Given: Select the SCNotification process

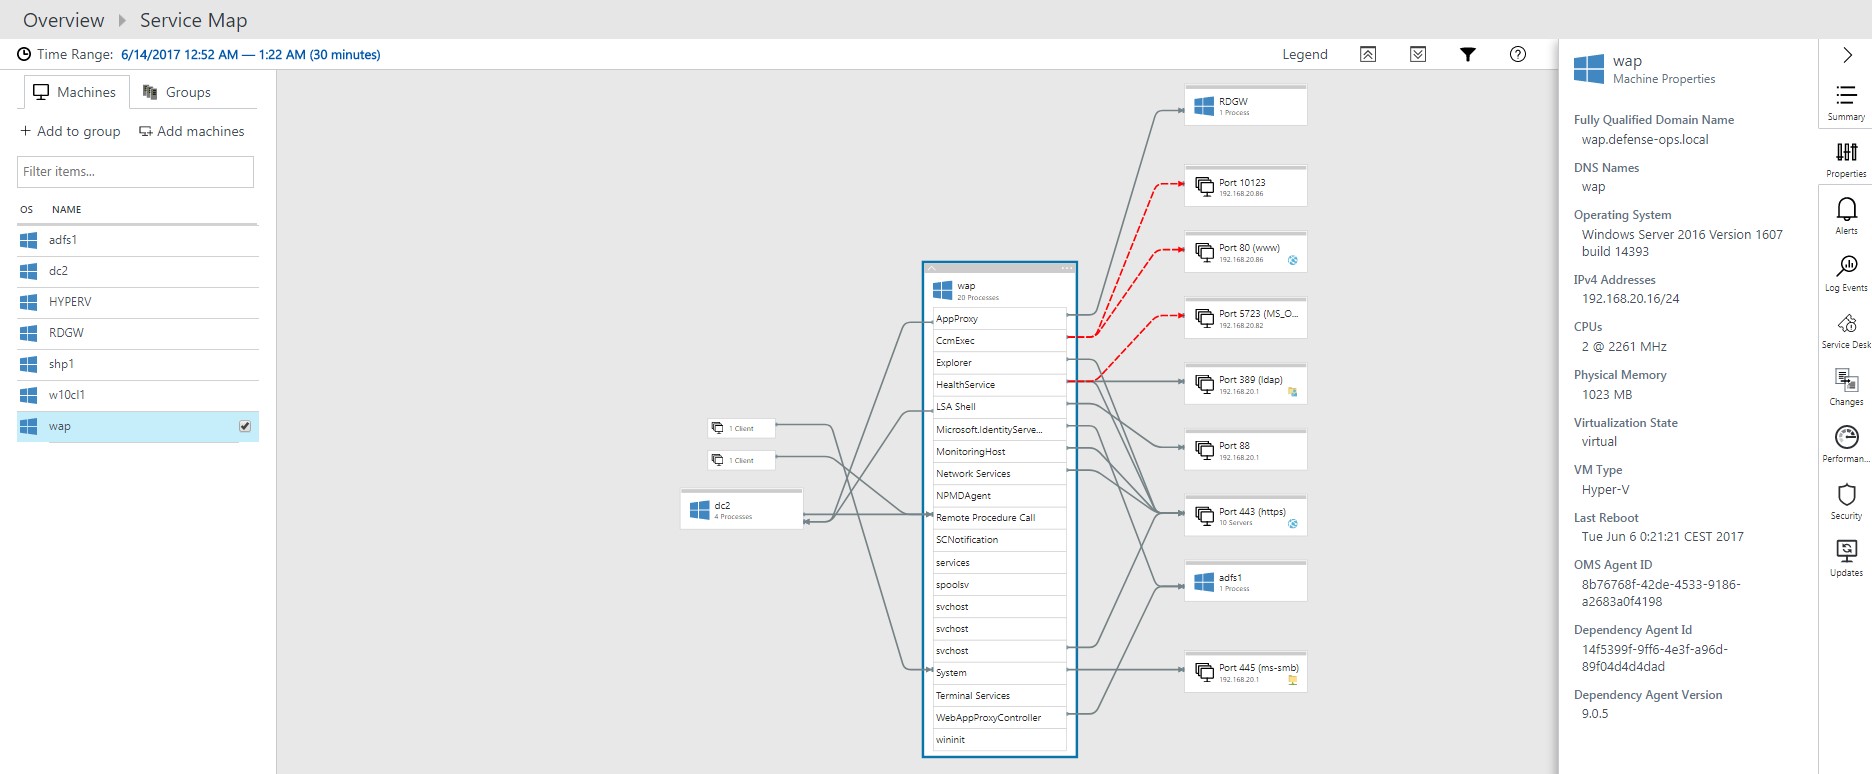Looking at the screenshot, I should (999, 540).
